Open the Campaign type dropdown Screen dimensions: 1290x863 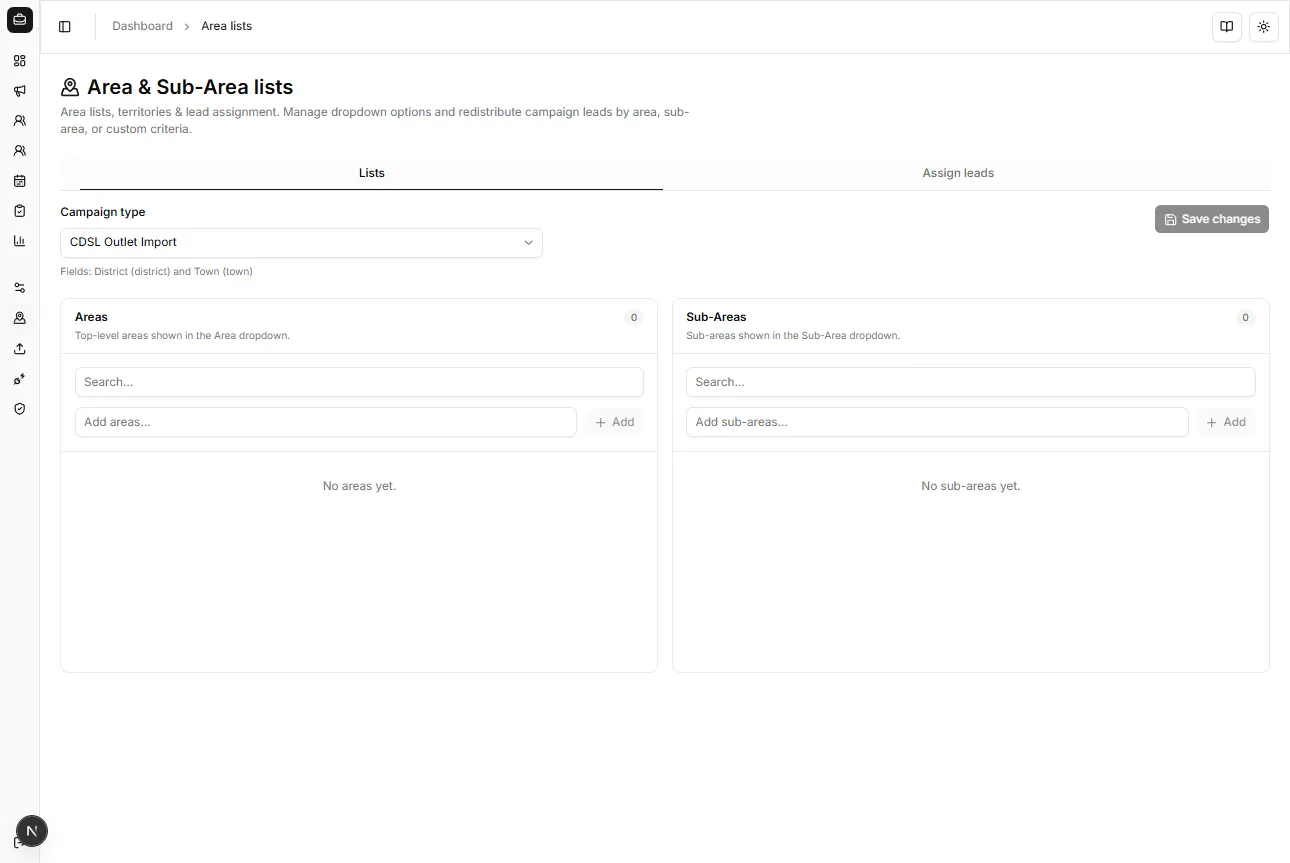tap(301, 243)
